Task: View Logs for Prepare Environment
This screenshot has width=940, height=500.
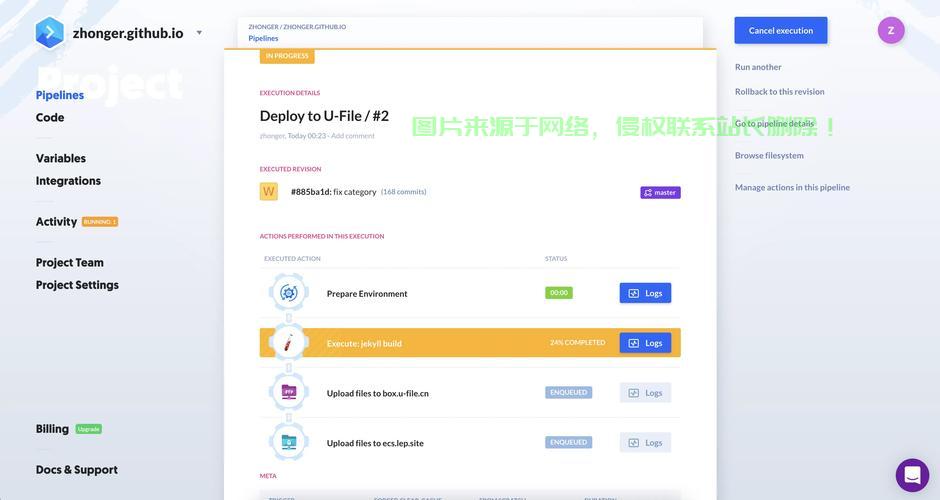Action: (645, 293)
